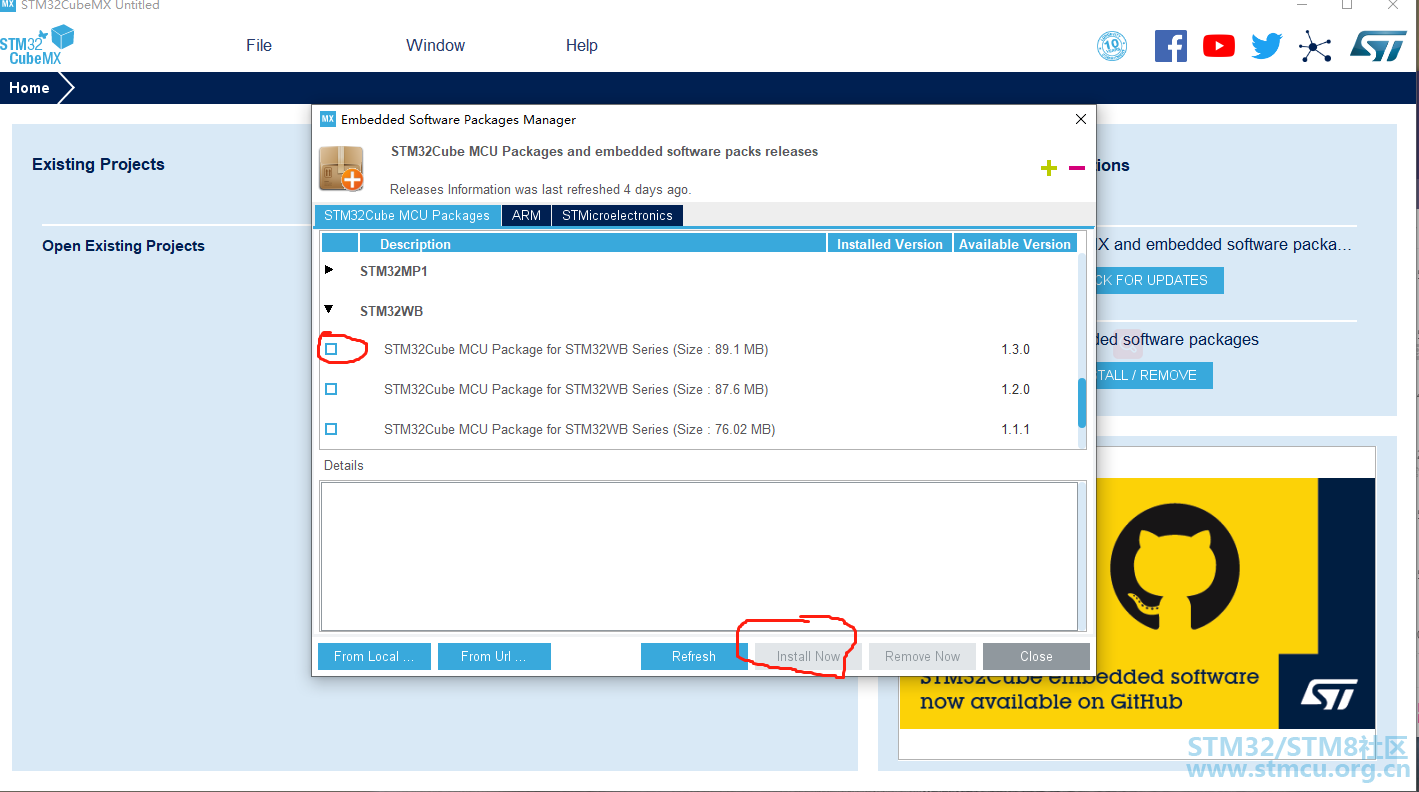1419x792 pixels.
Task: Select the STM32WB 87.6 MB package row text
Action: 576,389
